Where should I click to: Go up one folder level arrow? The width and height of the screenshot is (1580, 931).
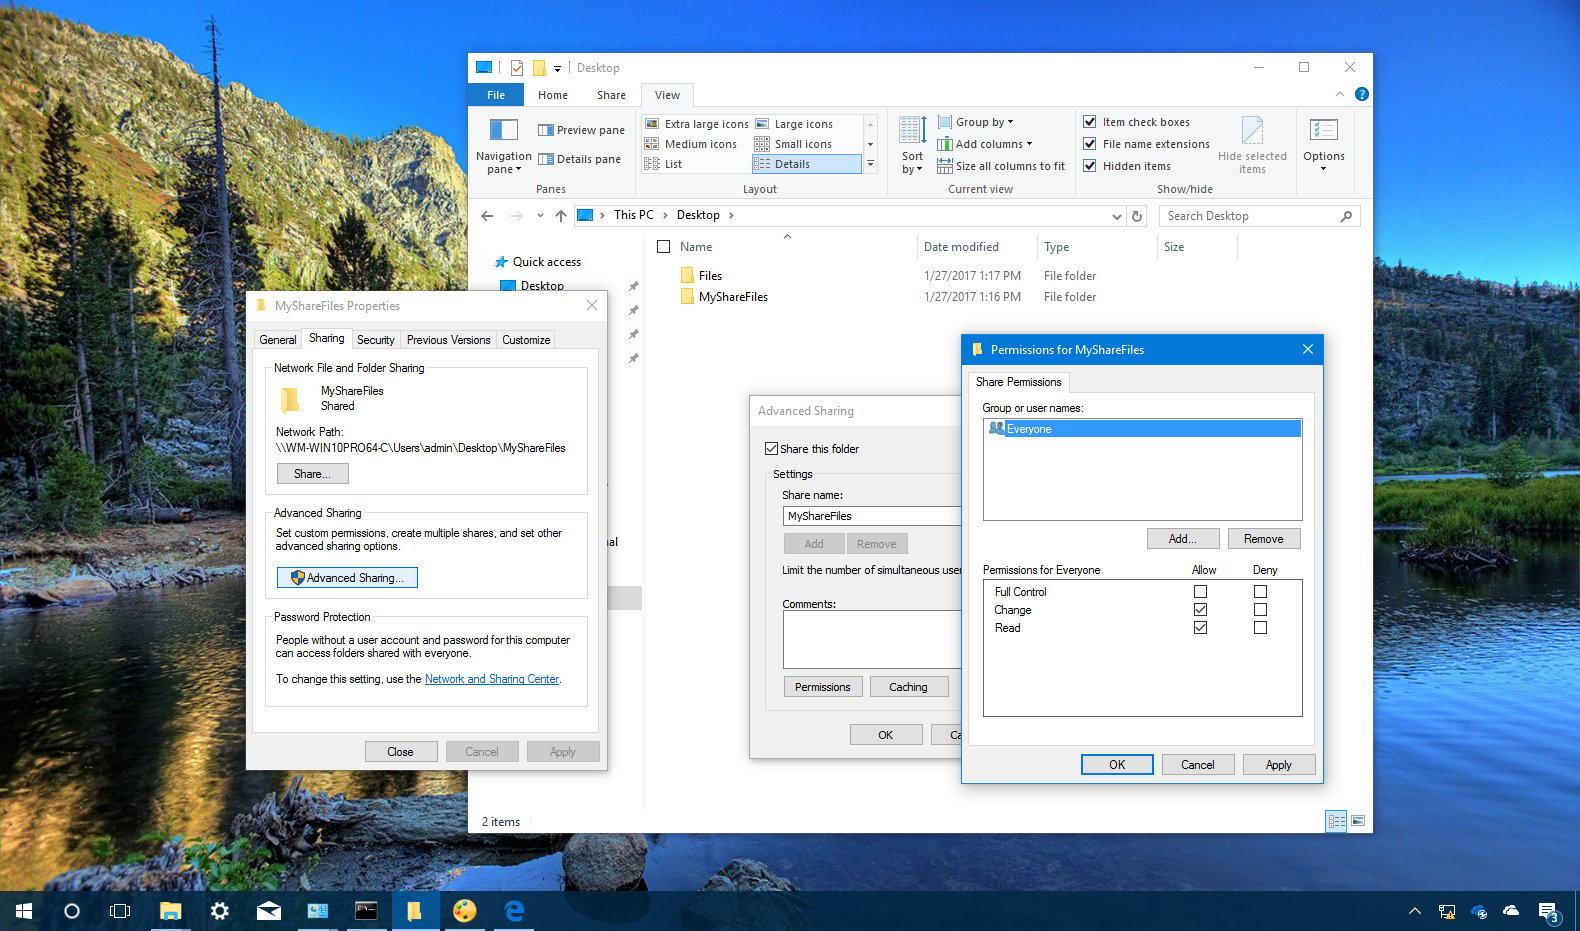(x=561, y=216)
